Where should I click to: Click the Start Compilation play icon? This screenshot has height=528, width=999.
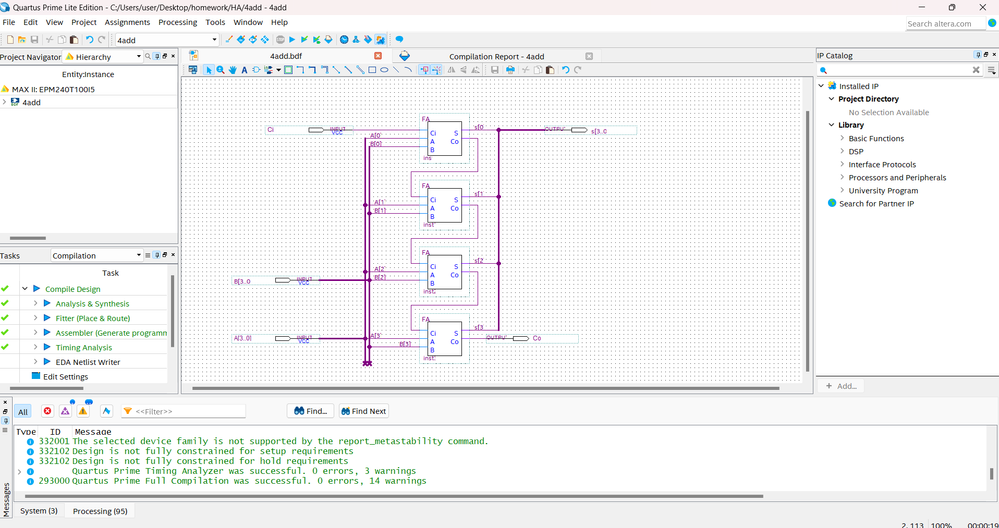click(x=292, y=40)
